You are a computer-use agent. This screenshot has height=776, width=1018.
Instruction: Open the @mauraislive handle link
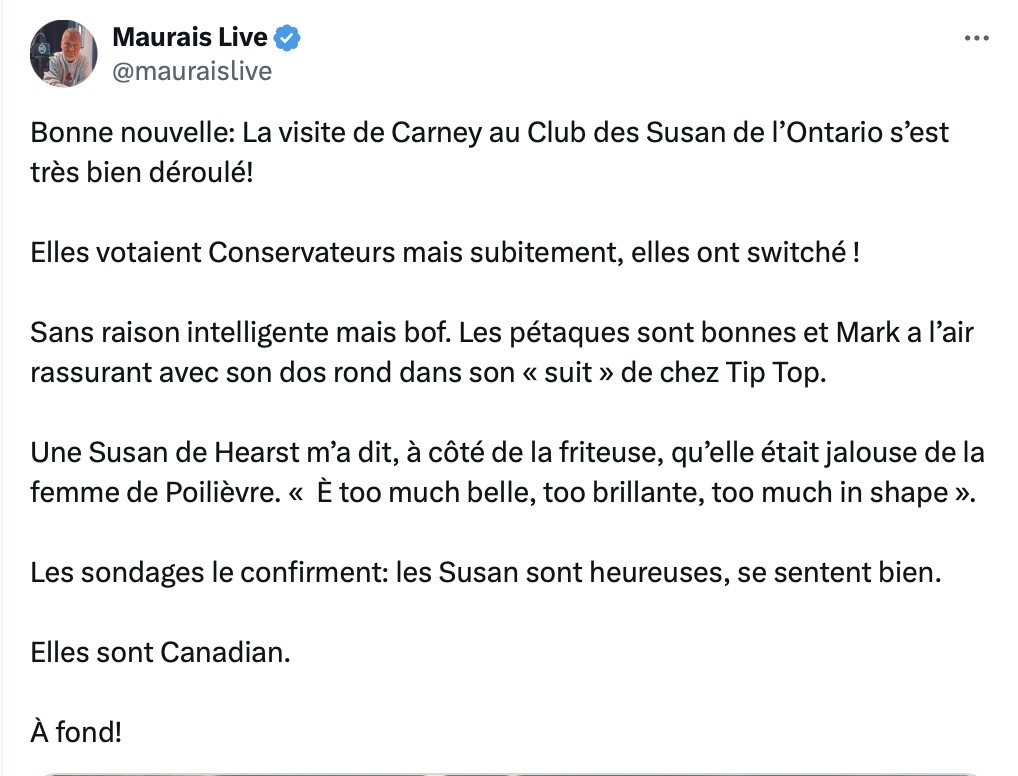(192, 71)
